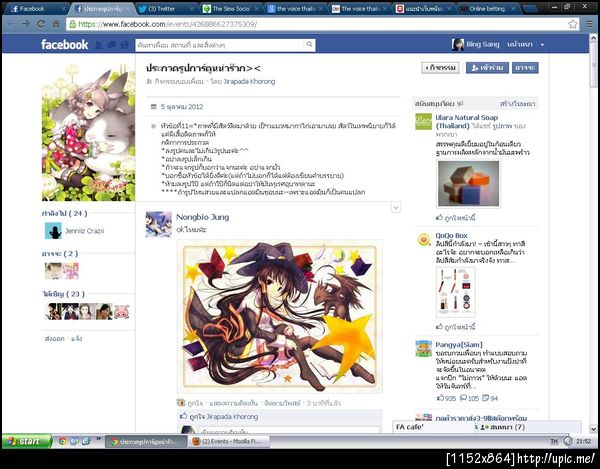Click pink pig avatar in invited list
600x469 pixels.
pyautogui.click(x=121, y=311)
